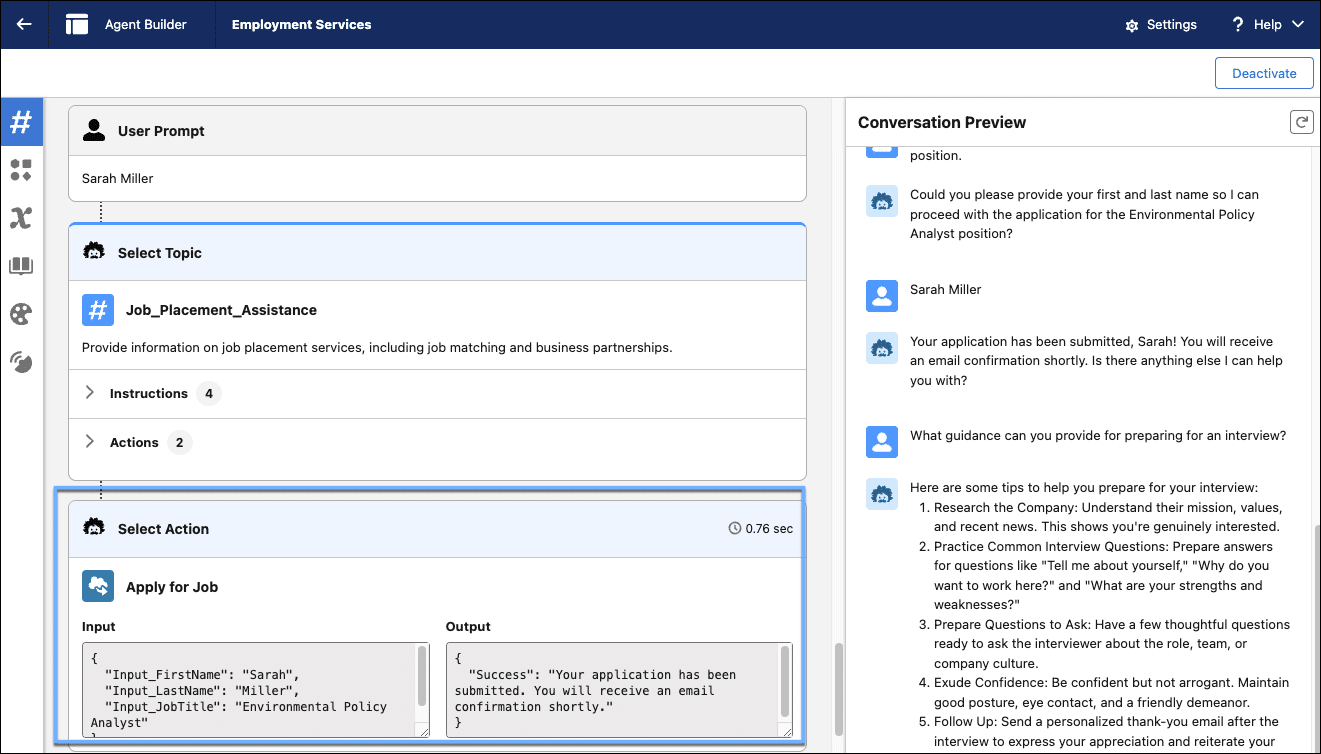Click the back arrow in header
1321x754 pixels.
(24, 24)
